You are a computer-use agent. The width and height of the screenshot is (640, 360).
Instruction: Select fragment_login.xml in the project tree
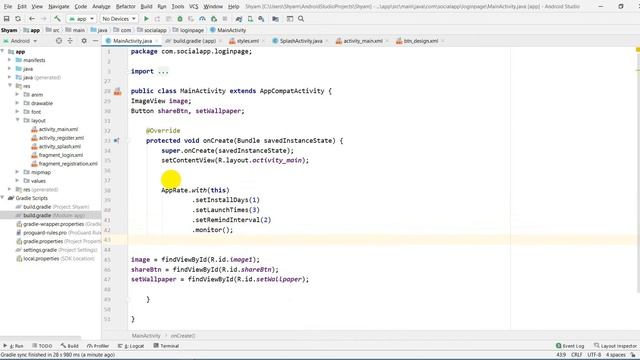point(61,155)
